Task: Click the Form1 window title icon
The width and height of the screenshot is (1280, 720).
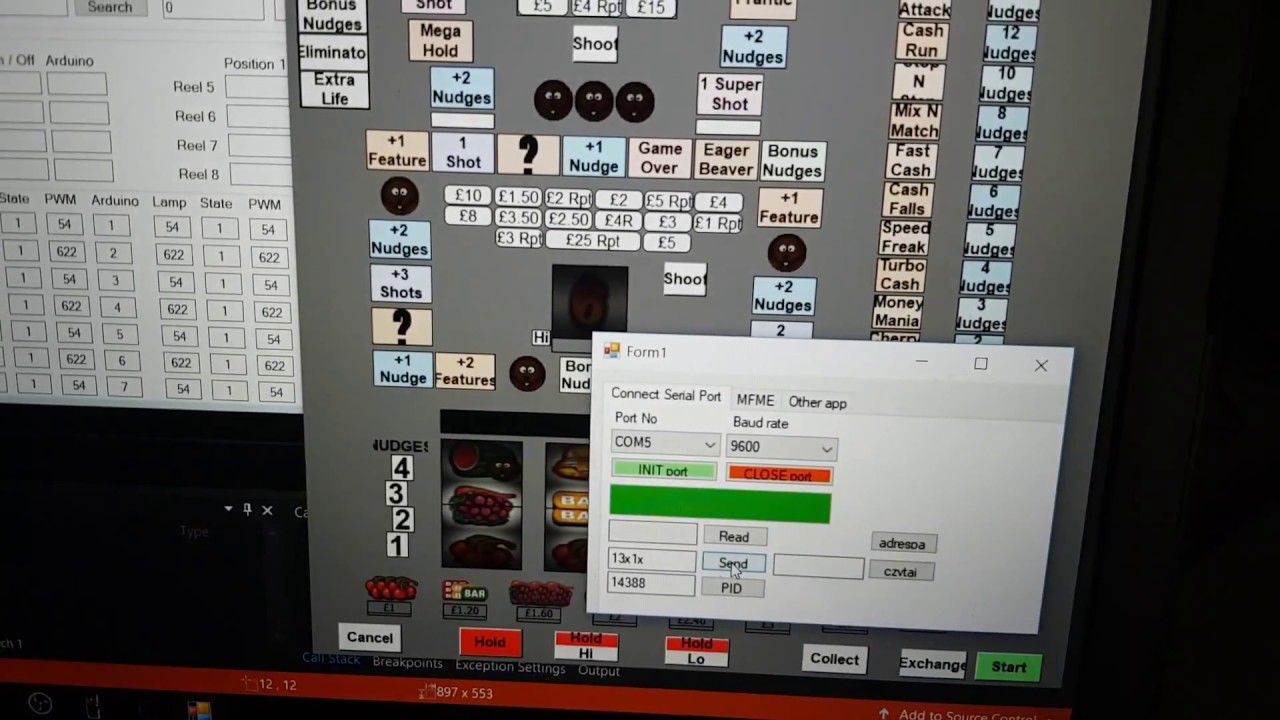Action: (x=611, y=351)
